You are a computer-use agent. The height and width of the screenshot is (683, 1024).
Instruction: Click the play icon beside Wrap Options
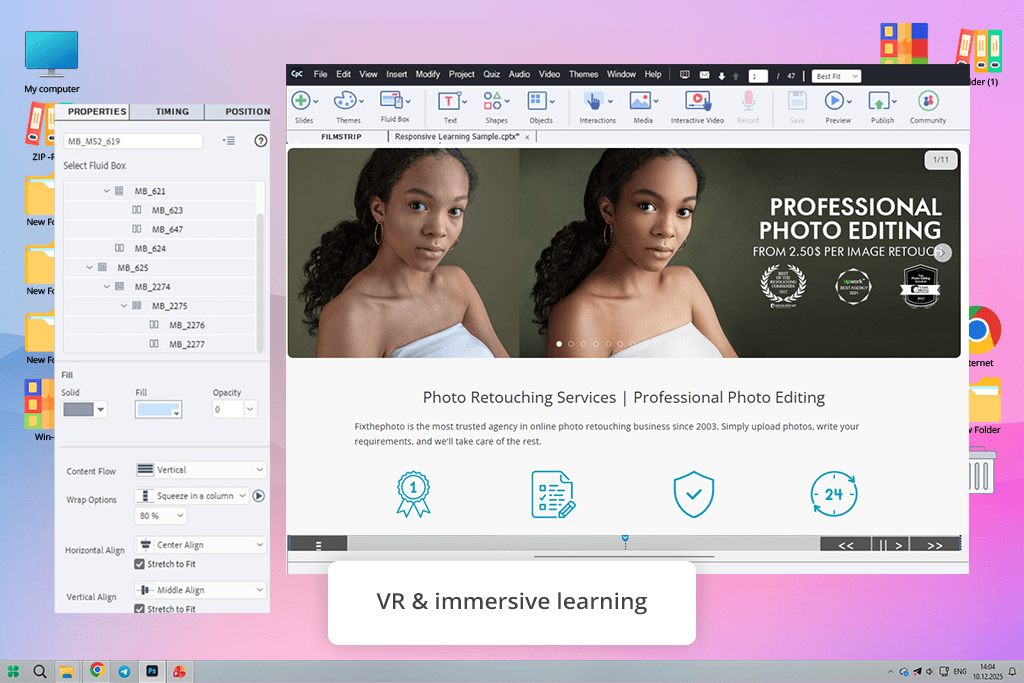[x=259, y=496]
